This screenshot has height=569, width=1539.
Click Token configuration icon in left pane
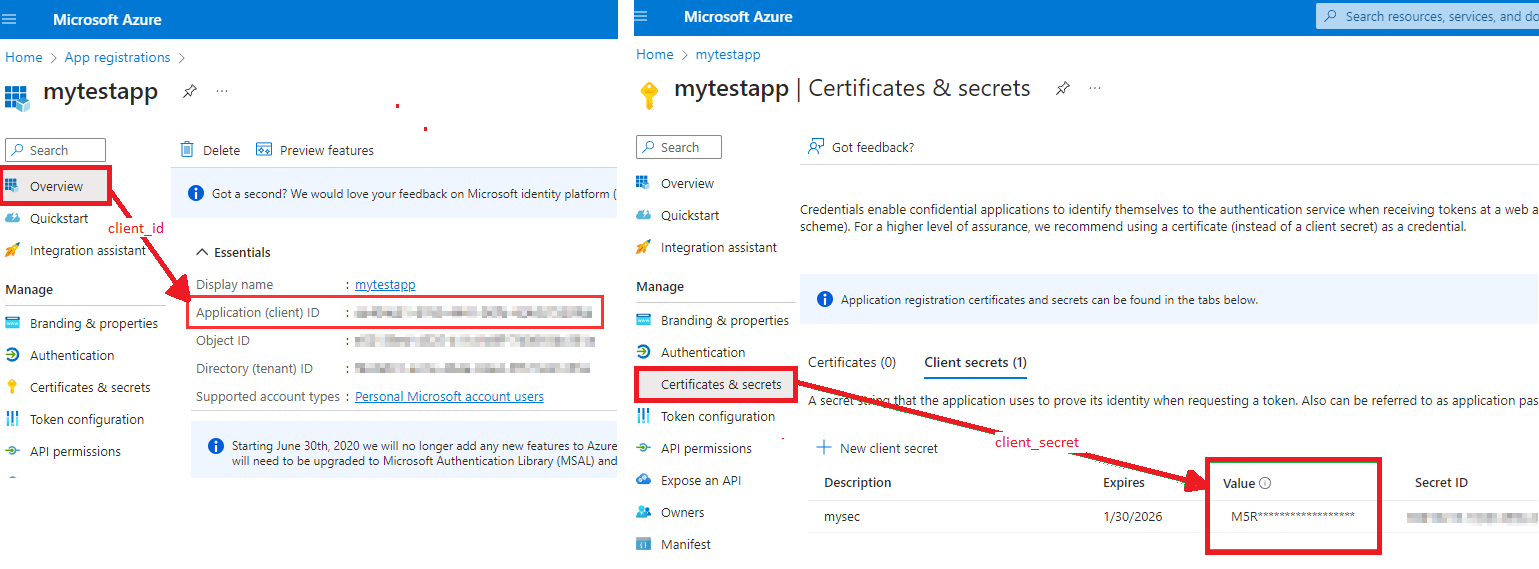[x=12, y=419]
